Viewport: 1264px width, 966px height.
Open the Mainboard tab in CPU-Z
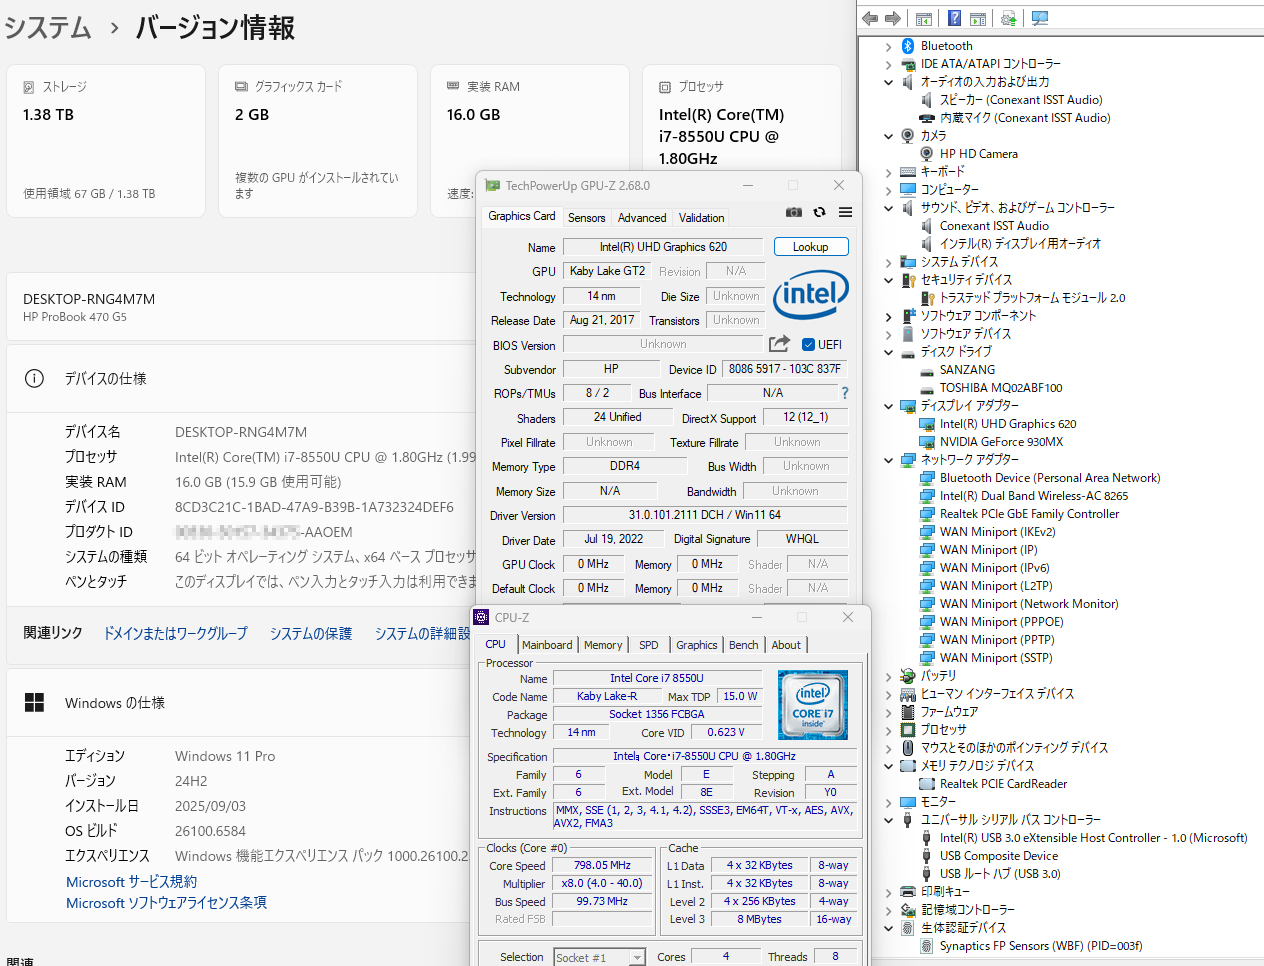(x=547, y=645)
